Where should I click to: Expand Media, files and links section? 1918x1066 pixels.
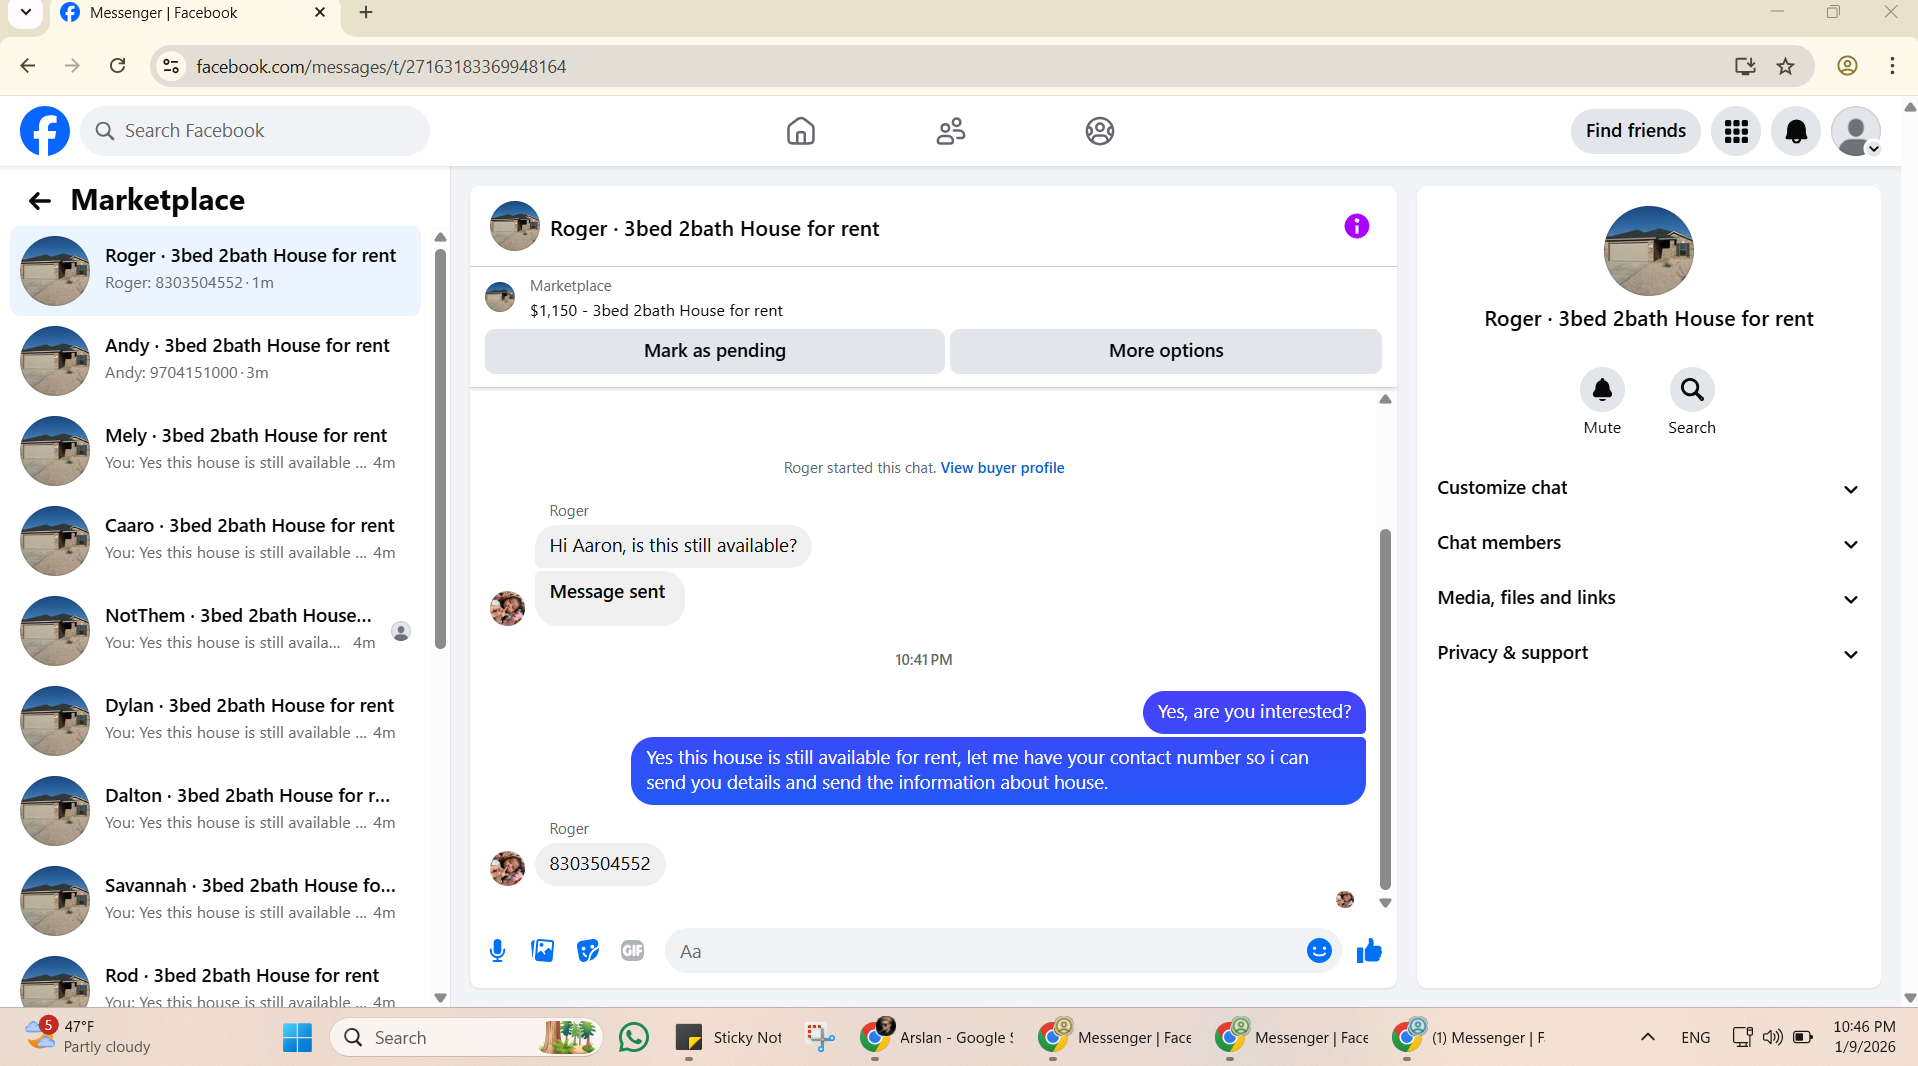[1648, 598]
